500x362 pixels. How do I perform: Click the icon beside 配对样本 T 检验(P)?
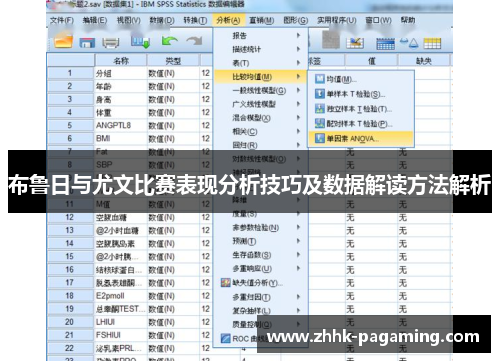click(x=320, y=124)
